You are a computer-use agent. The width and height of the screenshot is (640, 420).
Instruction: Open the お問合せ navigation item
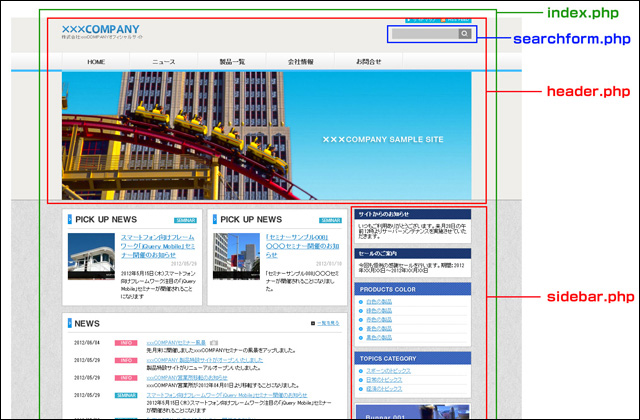[368, 62]
